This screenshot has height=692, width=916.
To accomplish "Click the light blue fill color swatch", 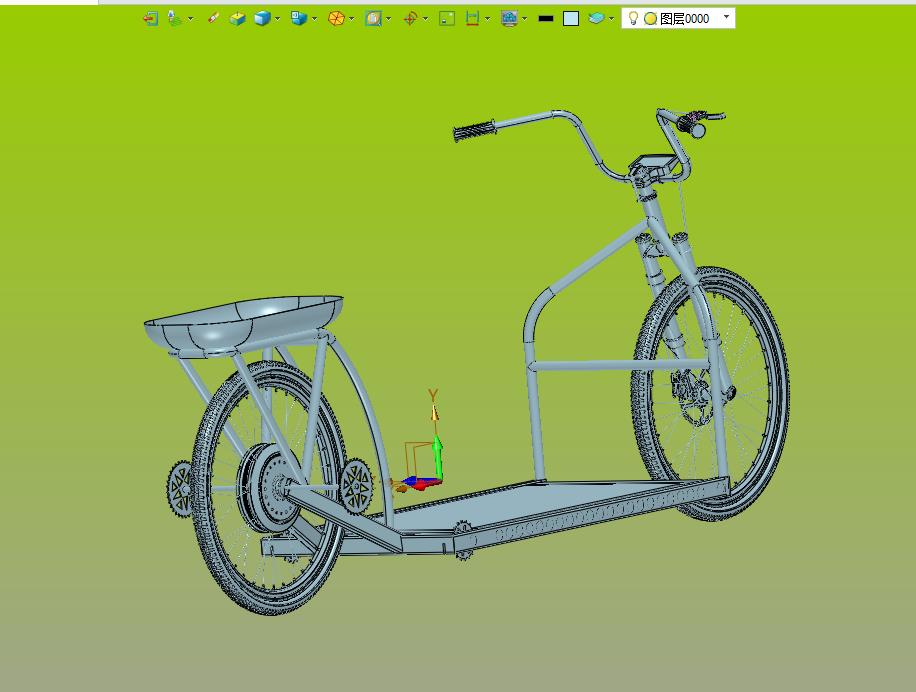I will 571,18.
